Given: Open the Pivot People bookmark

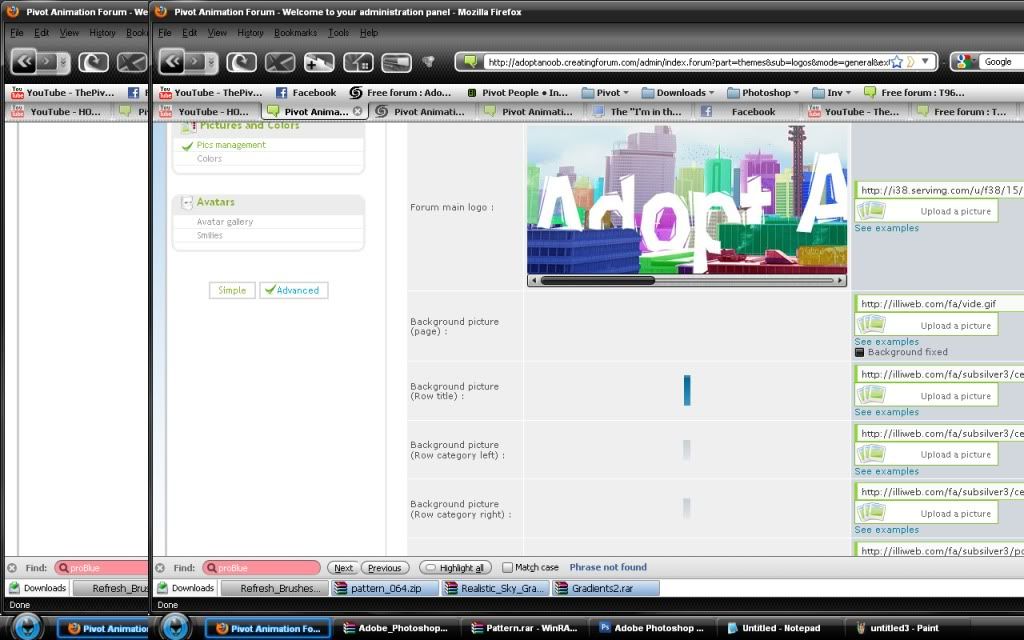Looking at the screenshot, I should (518, 93).
